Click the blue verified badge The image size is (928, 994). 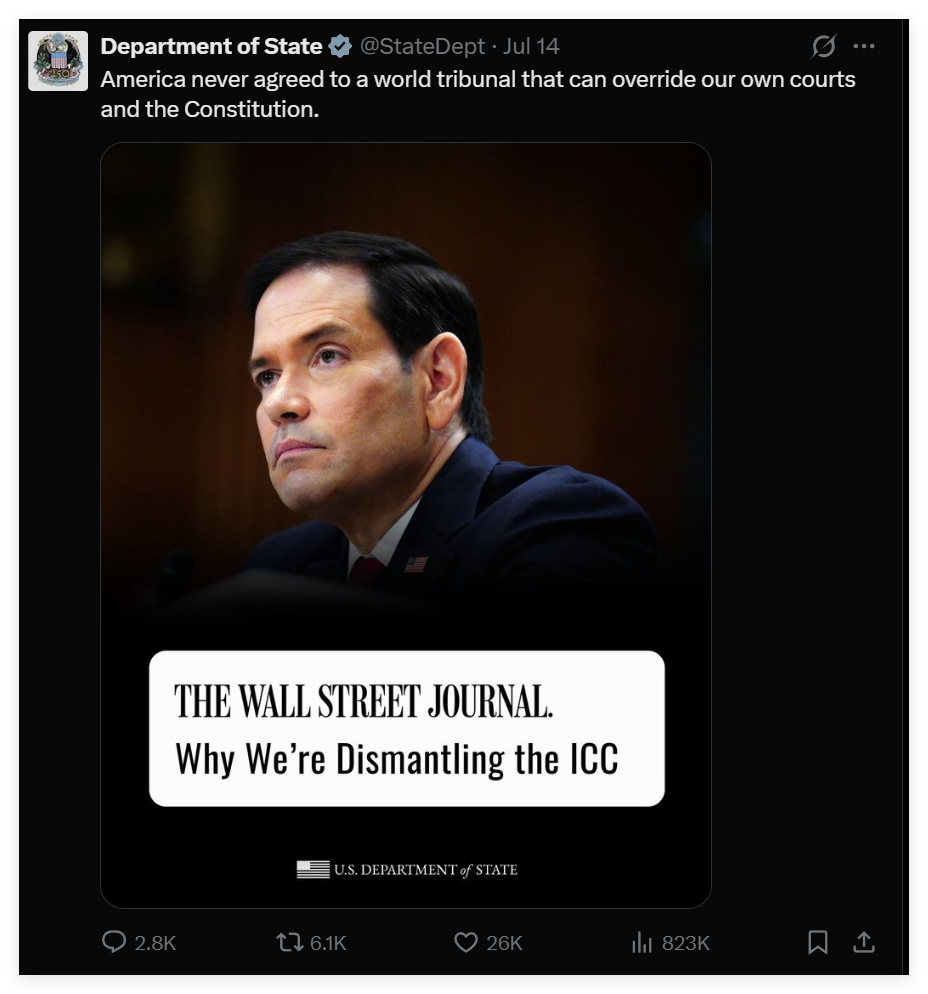[340, 46]
